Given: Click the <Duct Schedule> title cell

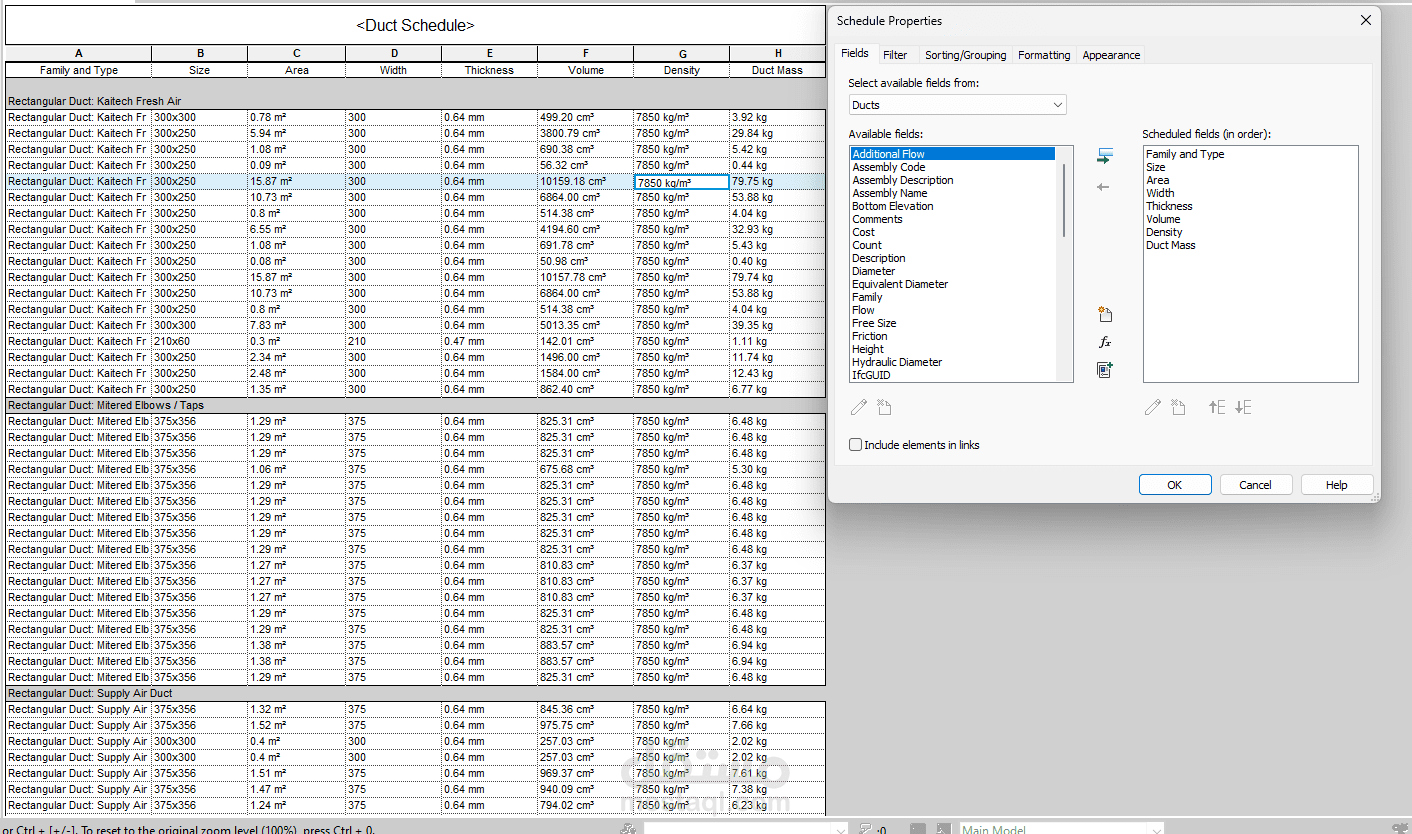Looking at the screenshot, I should pyautogui.click(x=415, y=26).
